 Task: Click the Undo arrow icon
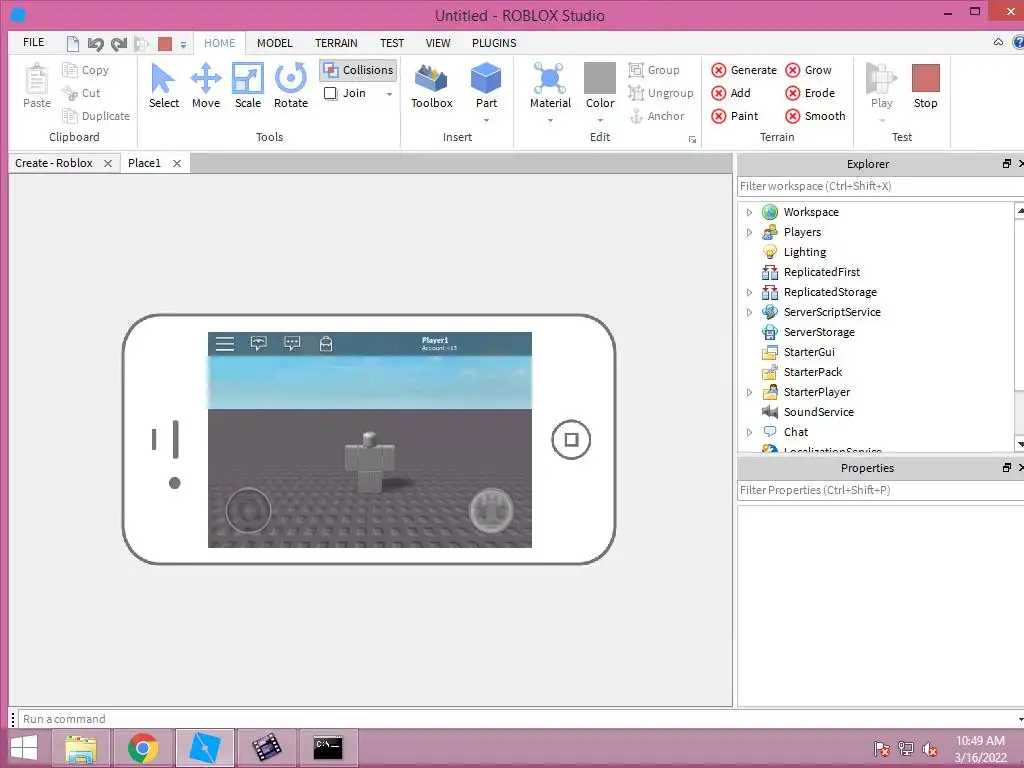click(x=95, y=44)
